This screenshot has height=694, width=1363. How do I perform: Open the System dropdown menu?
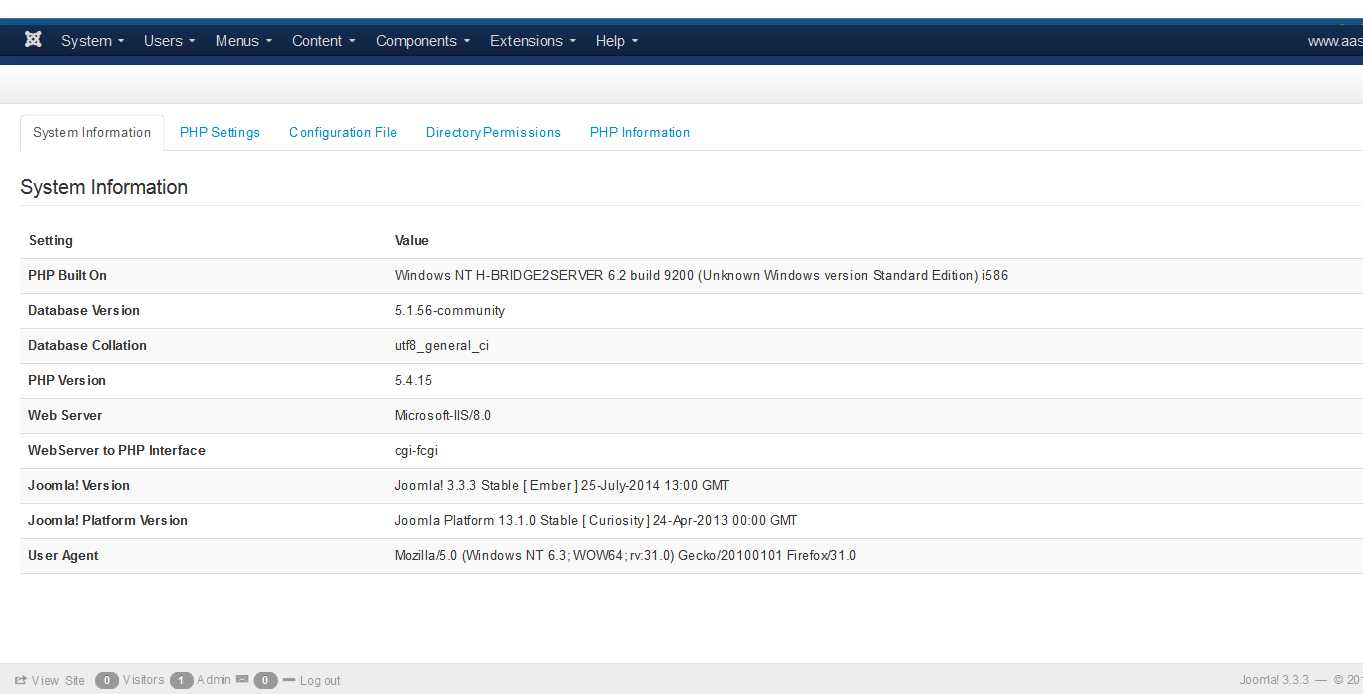[x=92, y=41]
